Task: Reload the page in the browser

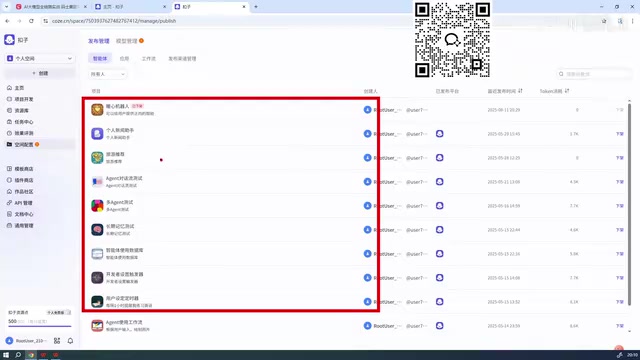Action: tap(31, 21)
